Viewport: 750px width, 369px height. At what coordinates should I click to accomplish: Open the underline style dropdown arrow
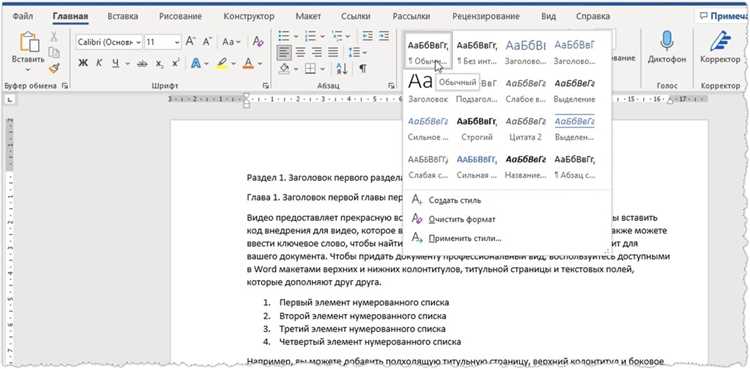point(128,64)
